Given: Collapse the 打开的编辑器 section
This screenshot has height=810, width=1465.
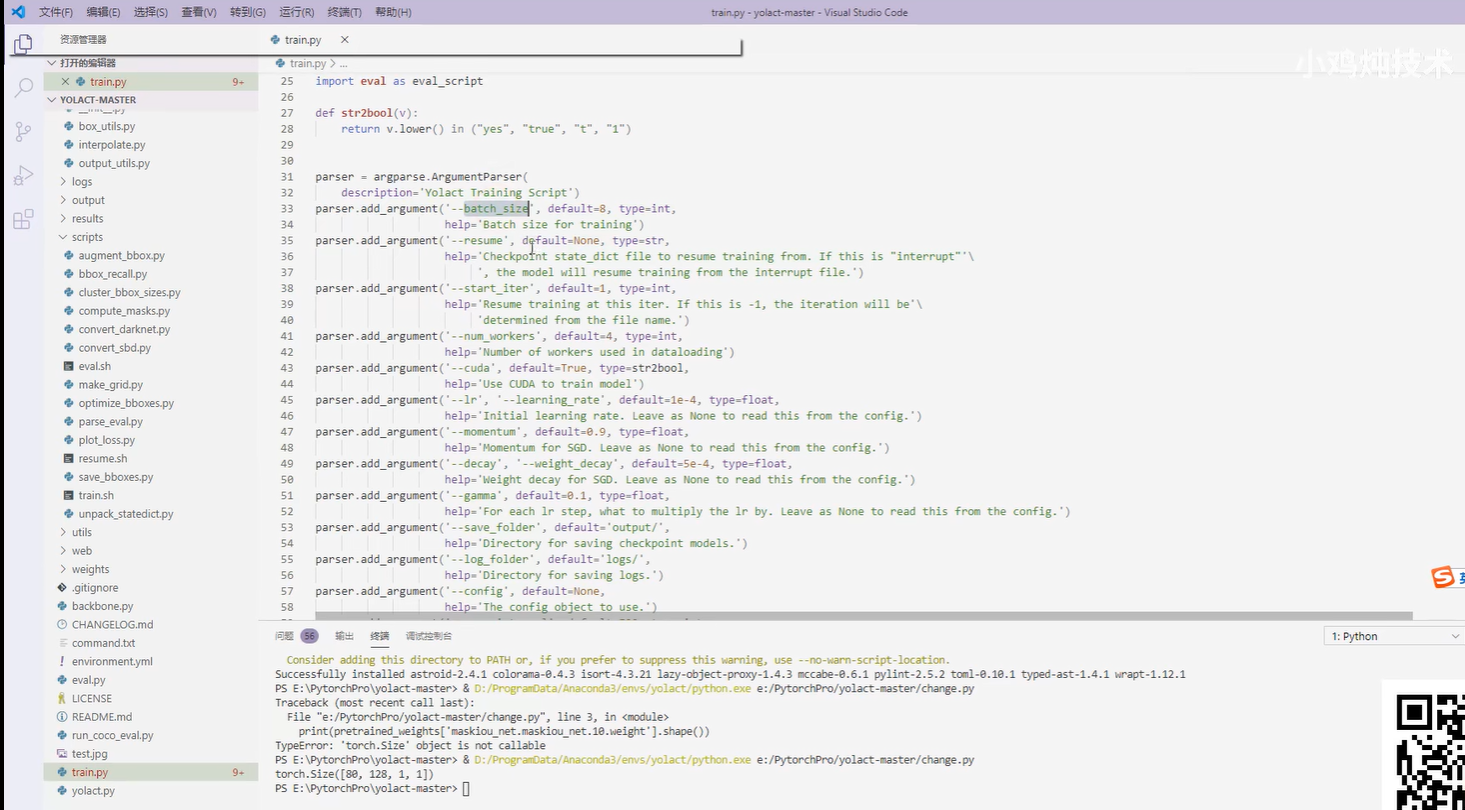Looking at the screenshot, I should [151, 63].
